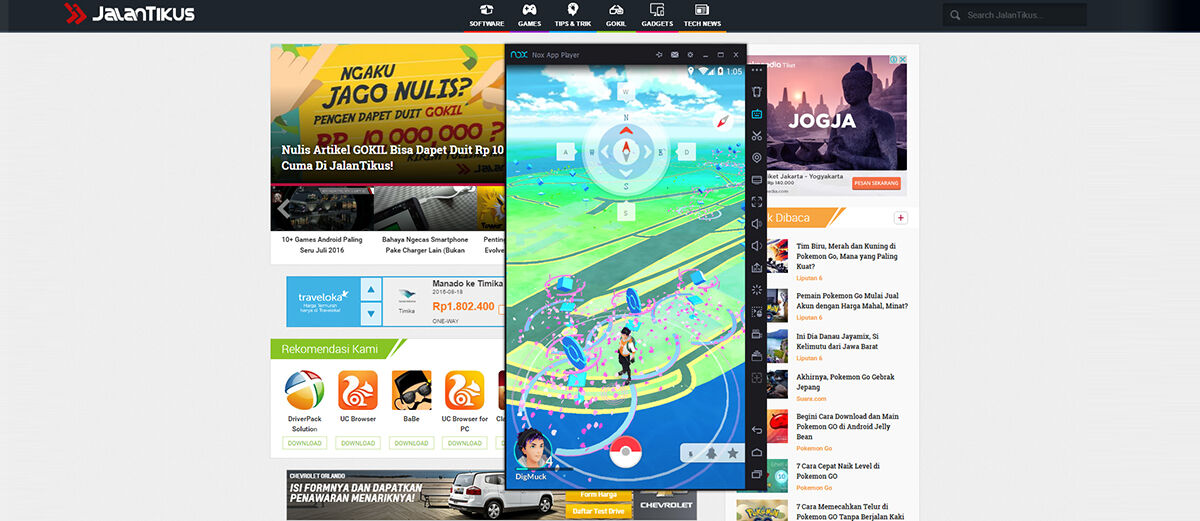Click the red north arrow on joystick
The height and width of the screenshot is (521, 1200).
click(626, 130)
